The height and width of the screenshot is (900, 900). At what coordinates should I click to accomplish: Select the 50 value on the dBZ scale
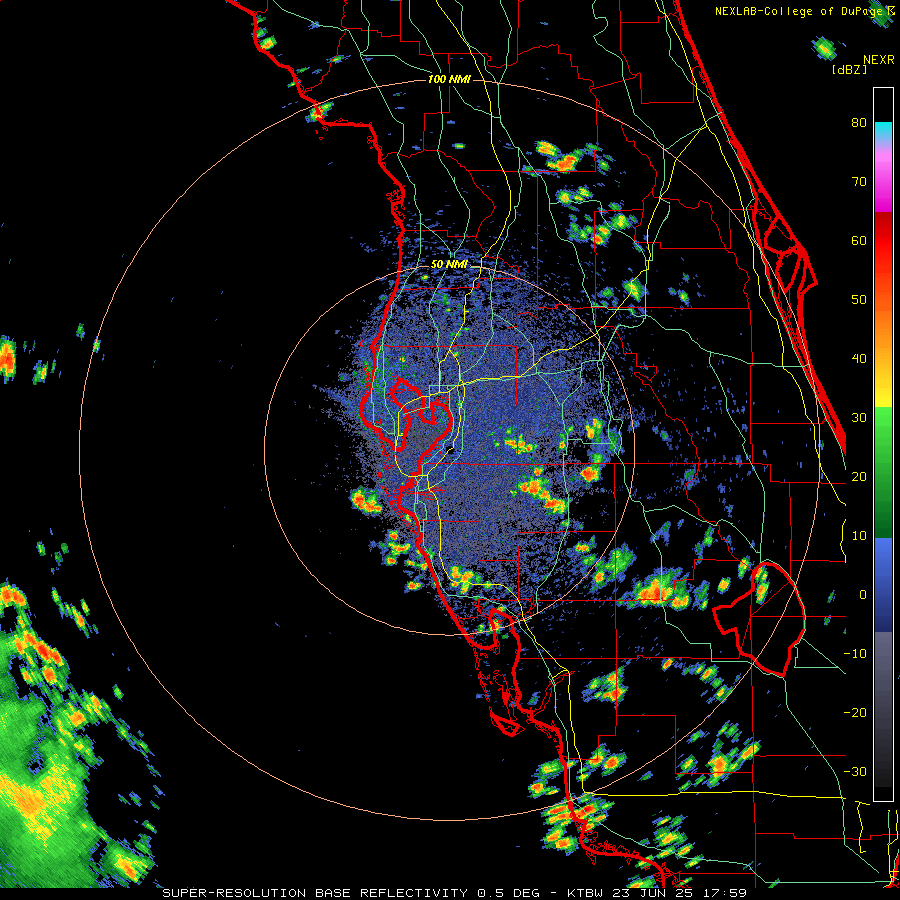[859, 300]
